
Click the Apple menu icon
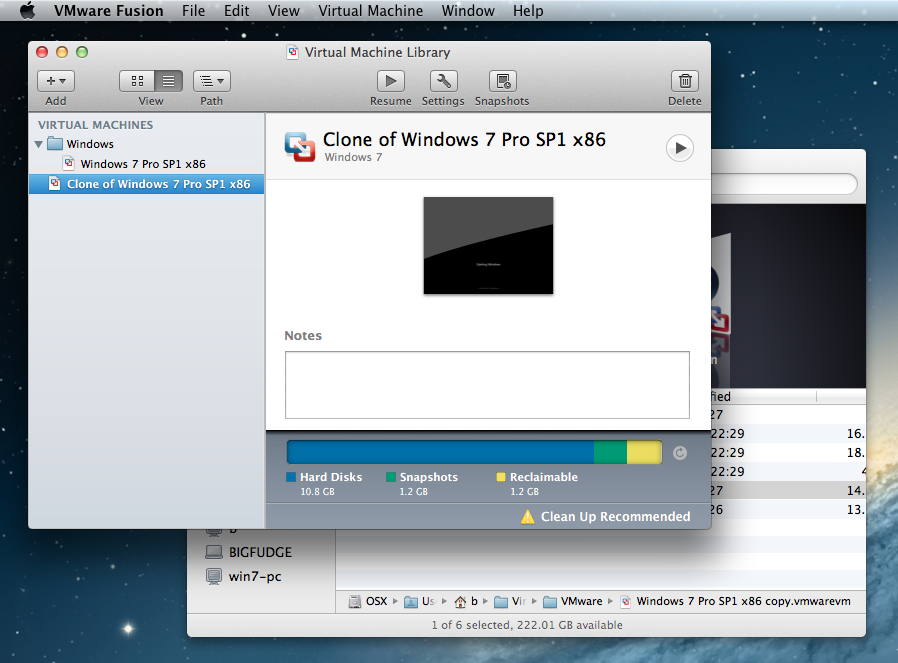27,11
